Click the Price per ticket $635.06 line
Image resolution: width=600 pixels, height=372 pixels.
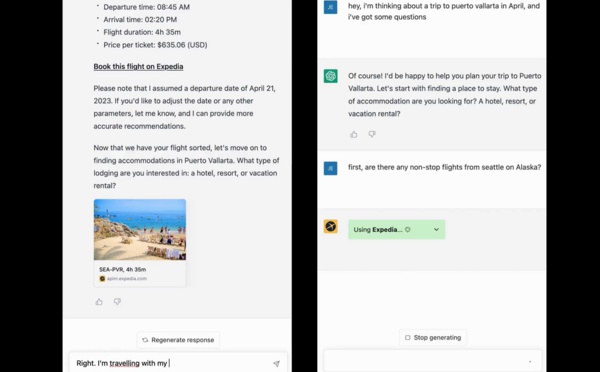[x=155, y=45]
